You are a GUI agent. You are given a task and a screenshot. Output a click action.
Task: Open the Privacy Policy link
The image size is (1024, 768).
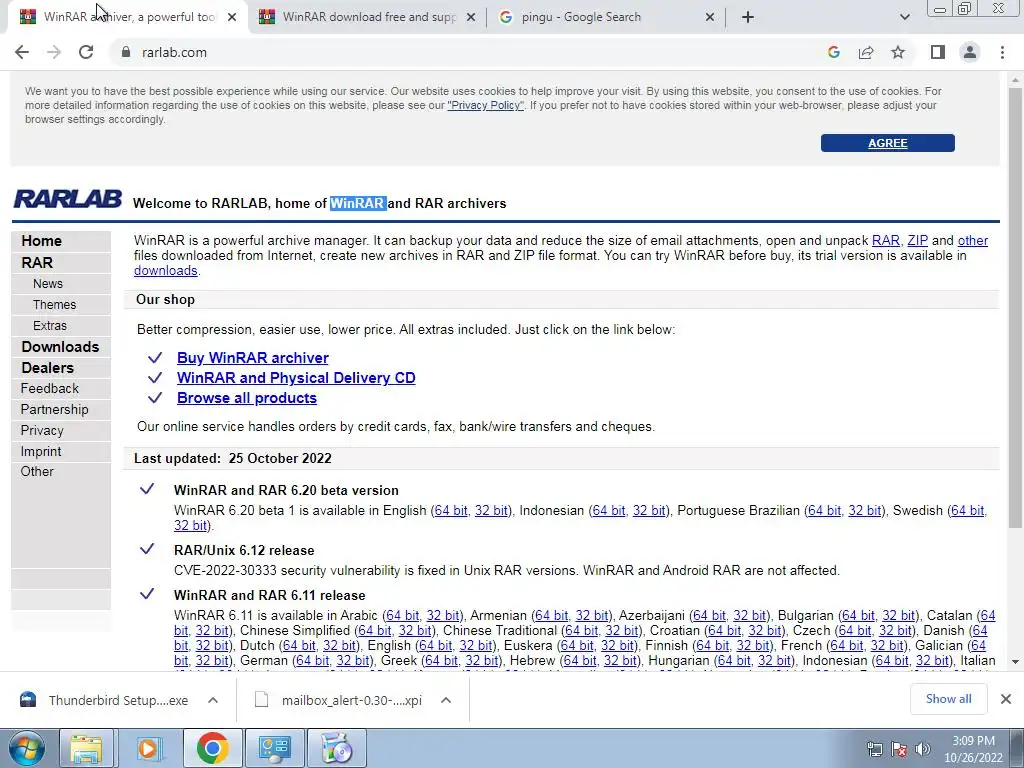click(x=485, y=105)
